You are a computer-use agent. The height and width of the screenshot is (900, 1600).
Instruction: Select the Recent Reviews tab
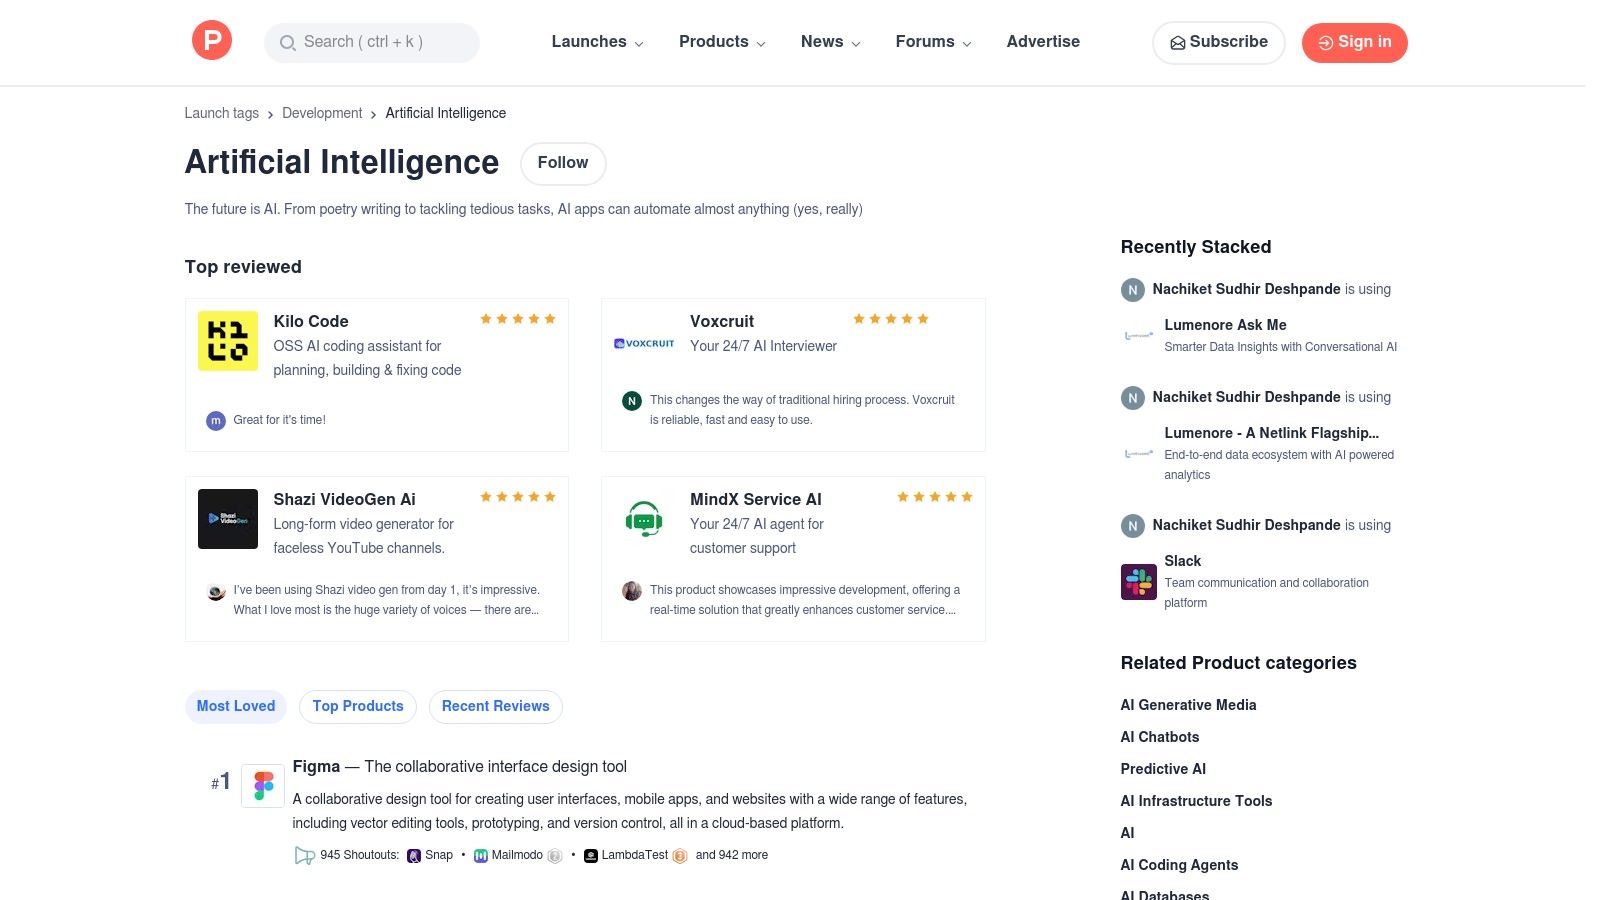pyautogui.click(x=496, y=706)
